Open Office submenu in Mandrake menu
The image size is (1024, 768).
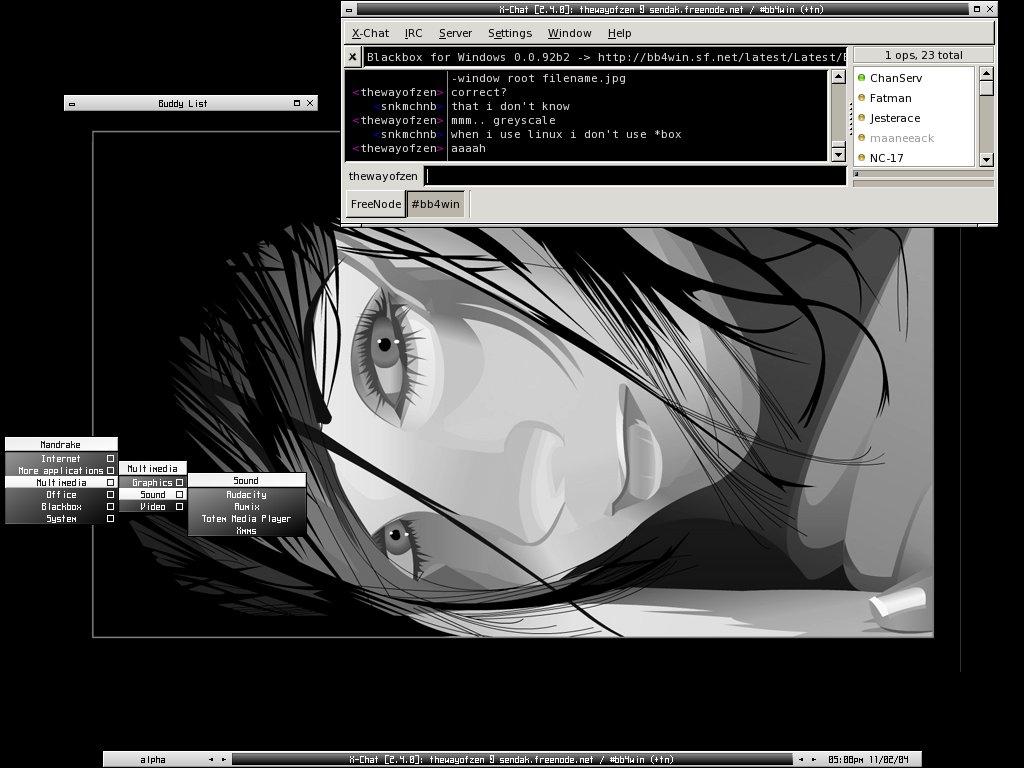pyautogui.click(x=61, y=494)
